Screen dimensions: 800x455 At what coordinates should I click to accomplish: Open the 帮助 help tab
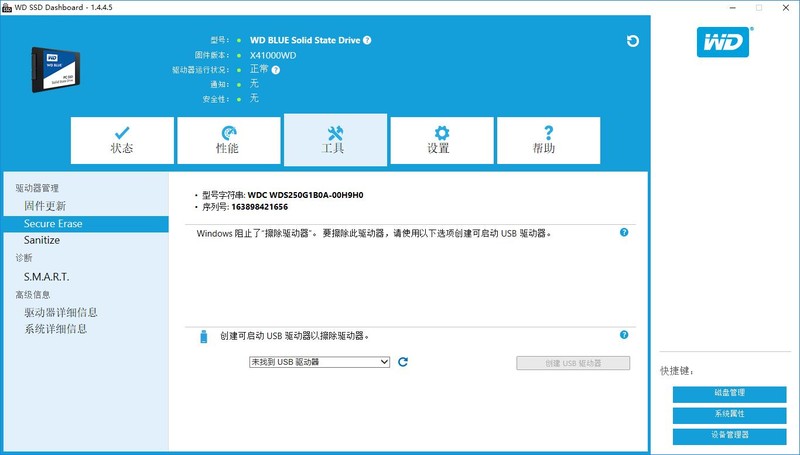click(548, 140)
